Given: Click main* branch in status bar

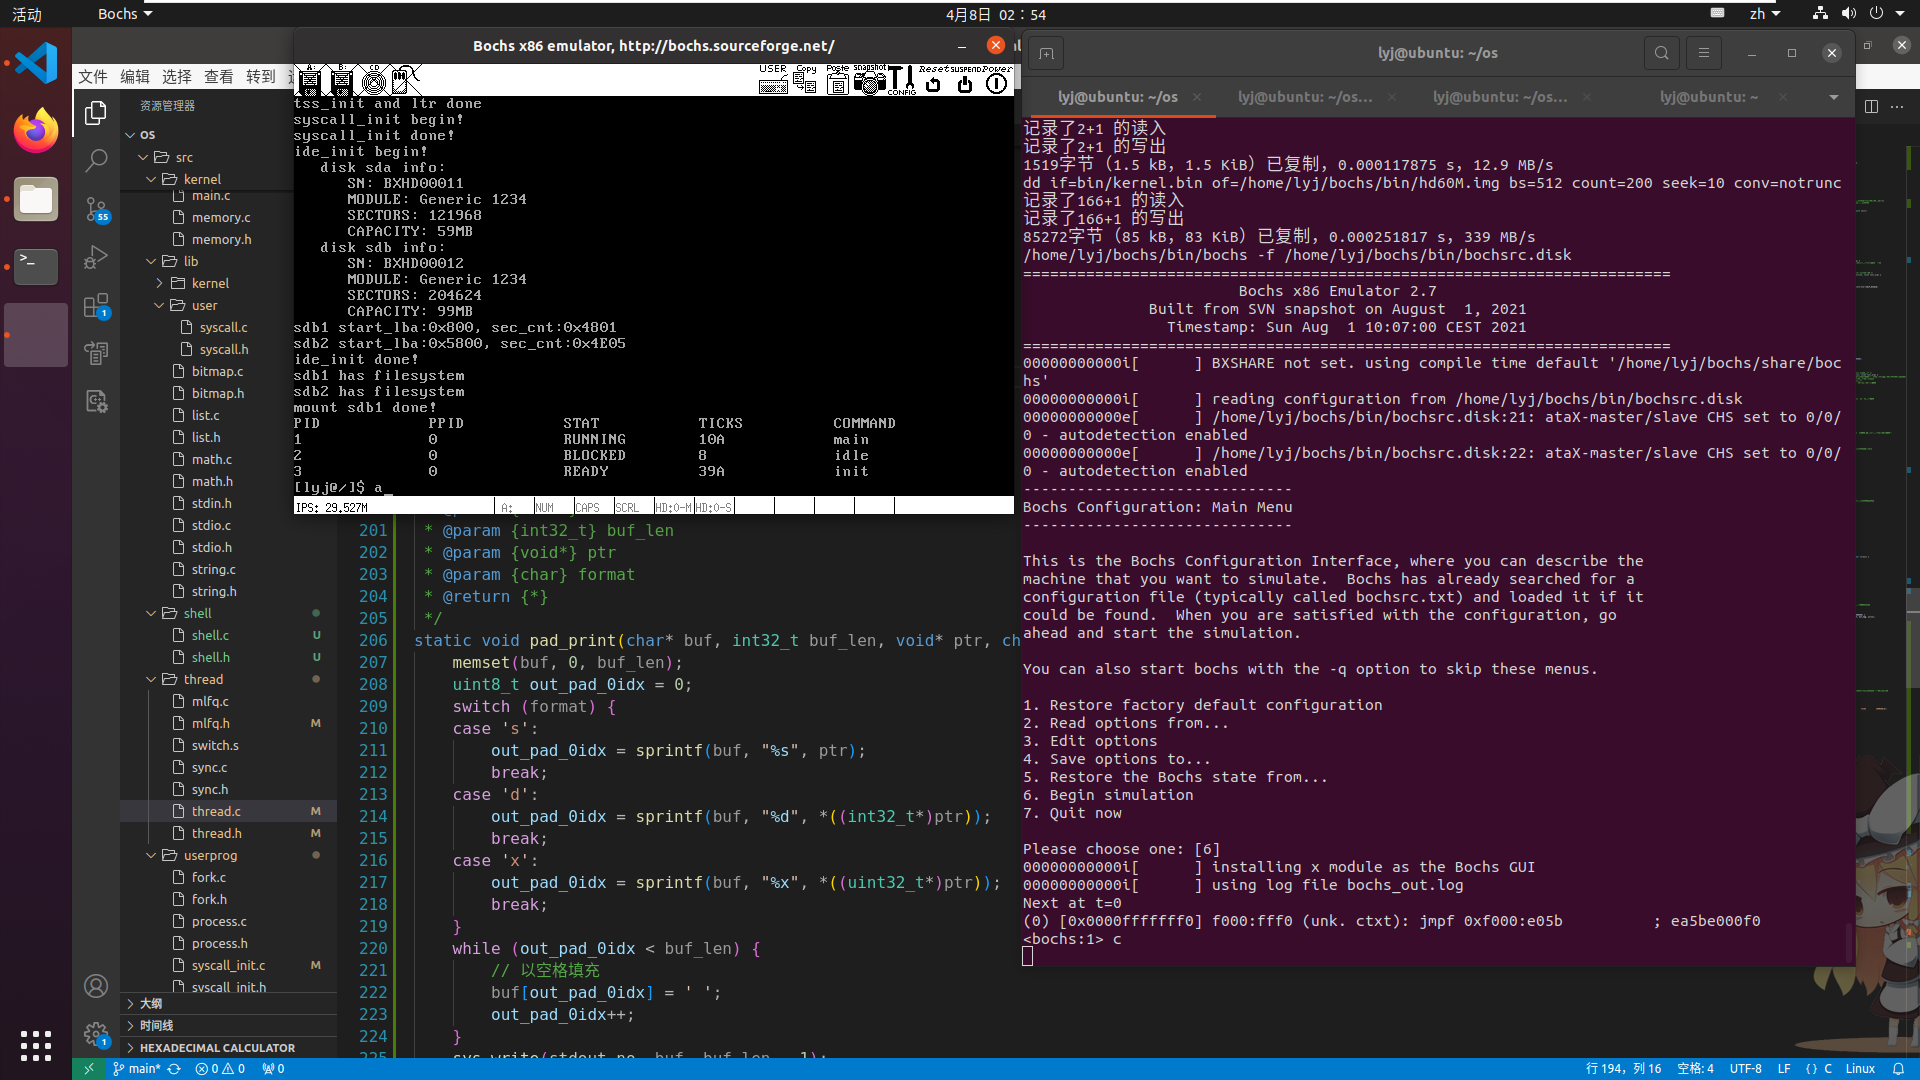Looking at the screenshot, I should click(x=137, y=1068).
